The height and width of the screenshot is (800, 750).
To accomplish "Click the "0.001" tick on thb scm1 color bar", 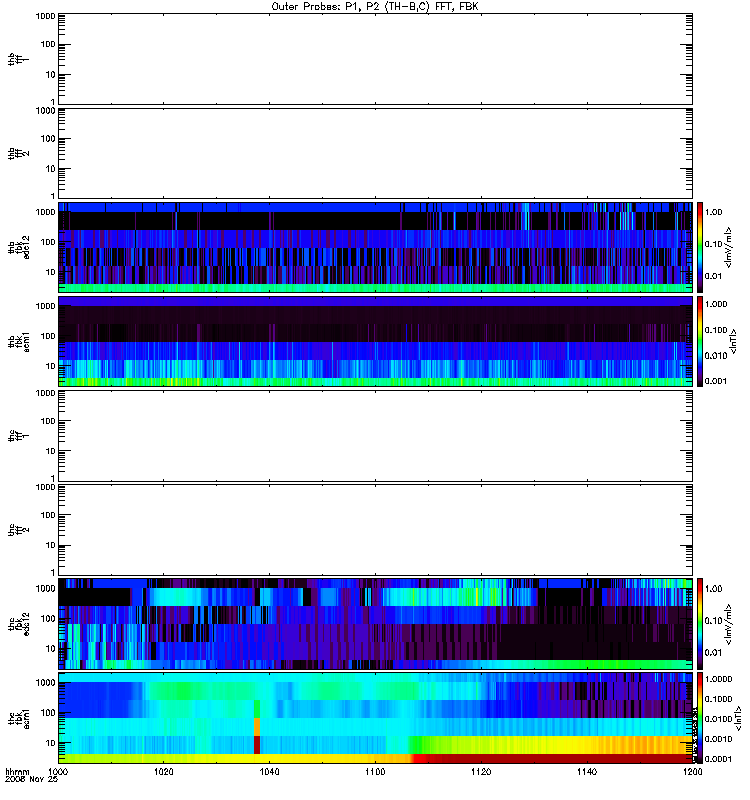I will click(716, 381).
